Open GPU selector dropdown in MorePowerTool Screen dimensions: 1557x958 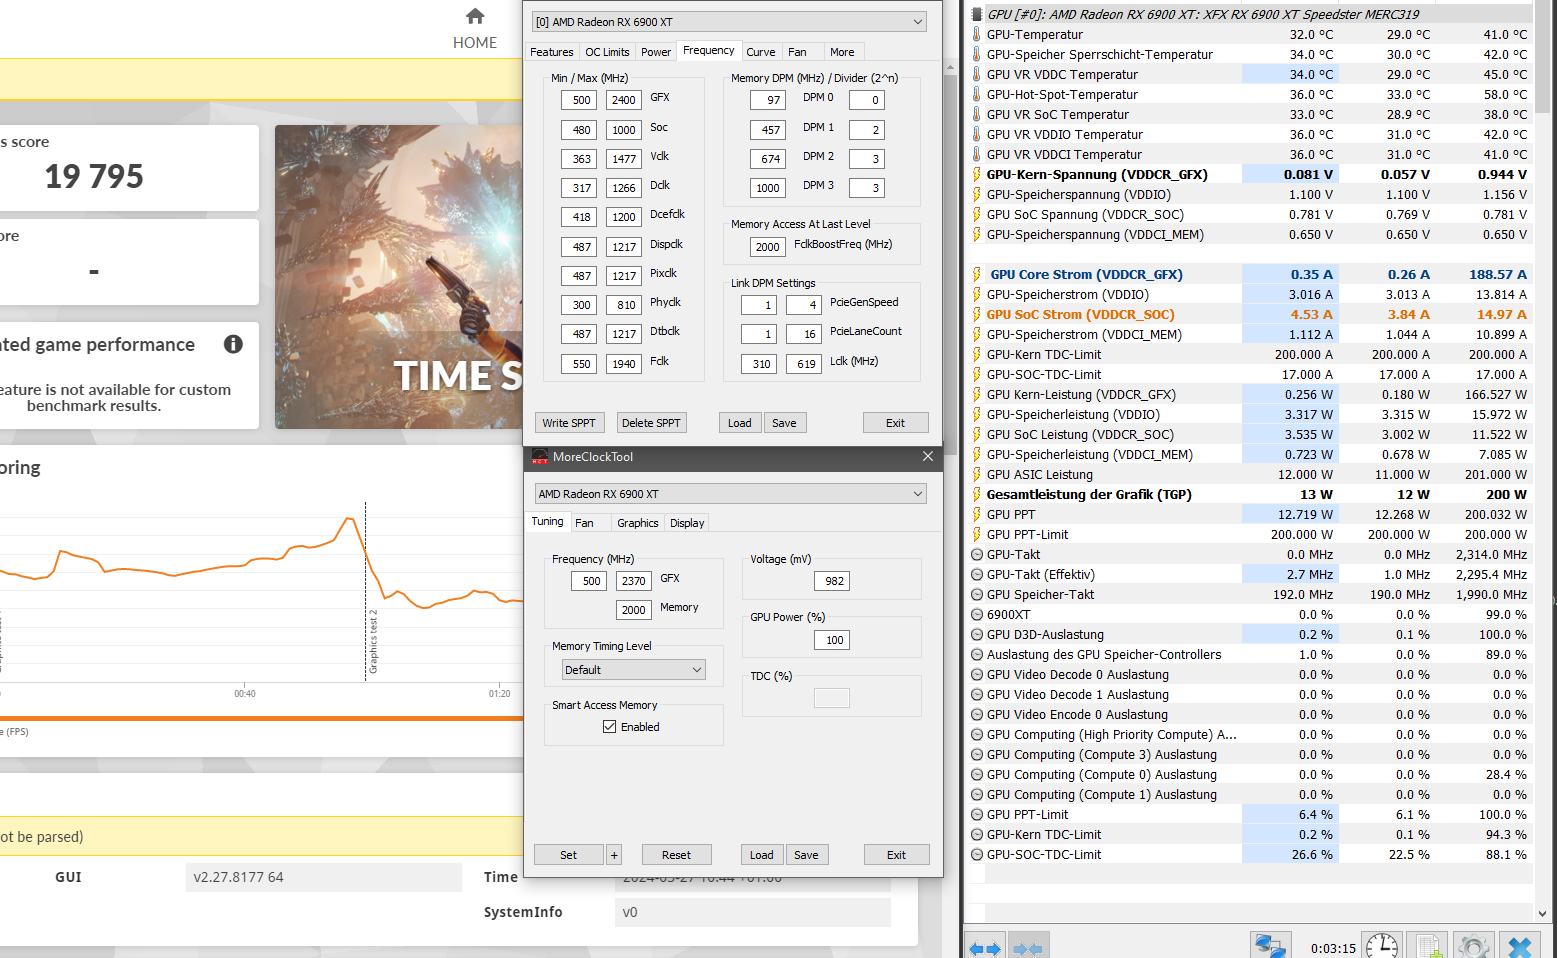pos(729,21)
